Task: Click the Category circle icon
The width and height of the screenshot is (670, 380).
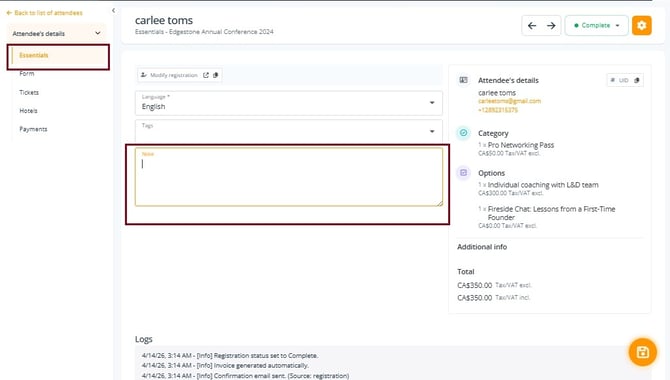Action: (463, 133)
